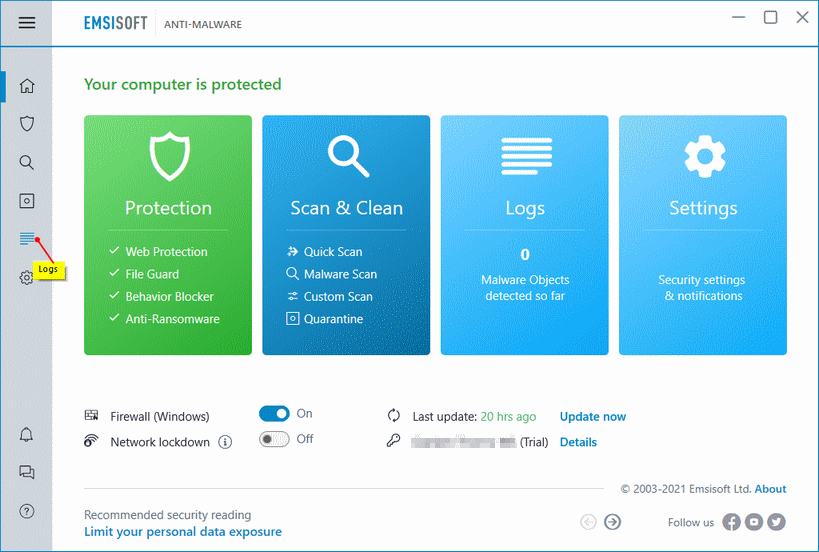Viewport: 819px width, 552px height.
Task: Open Logs from the sidebar lines icon
Action: 27,239
